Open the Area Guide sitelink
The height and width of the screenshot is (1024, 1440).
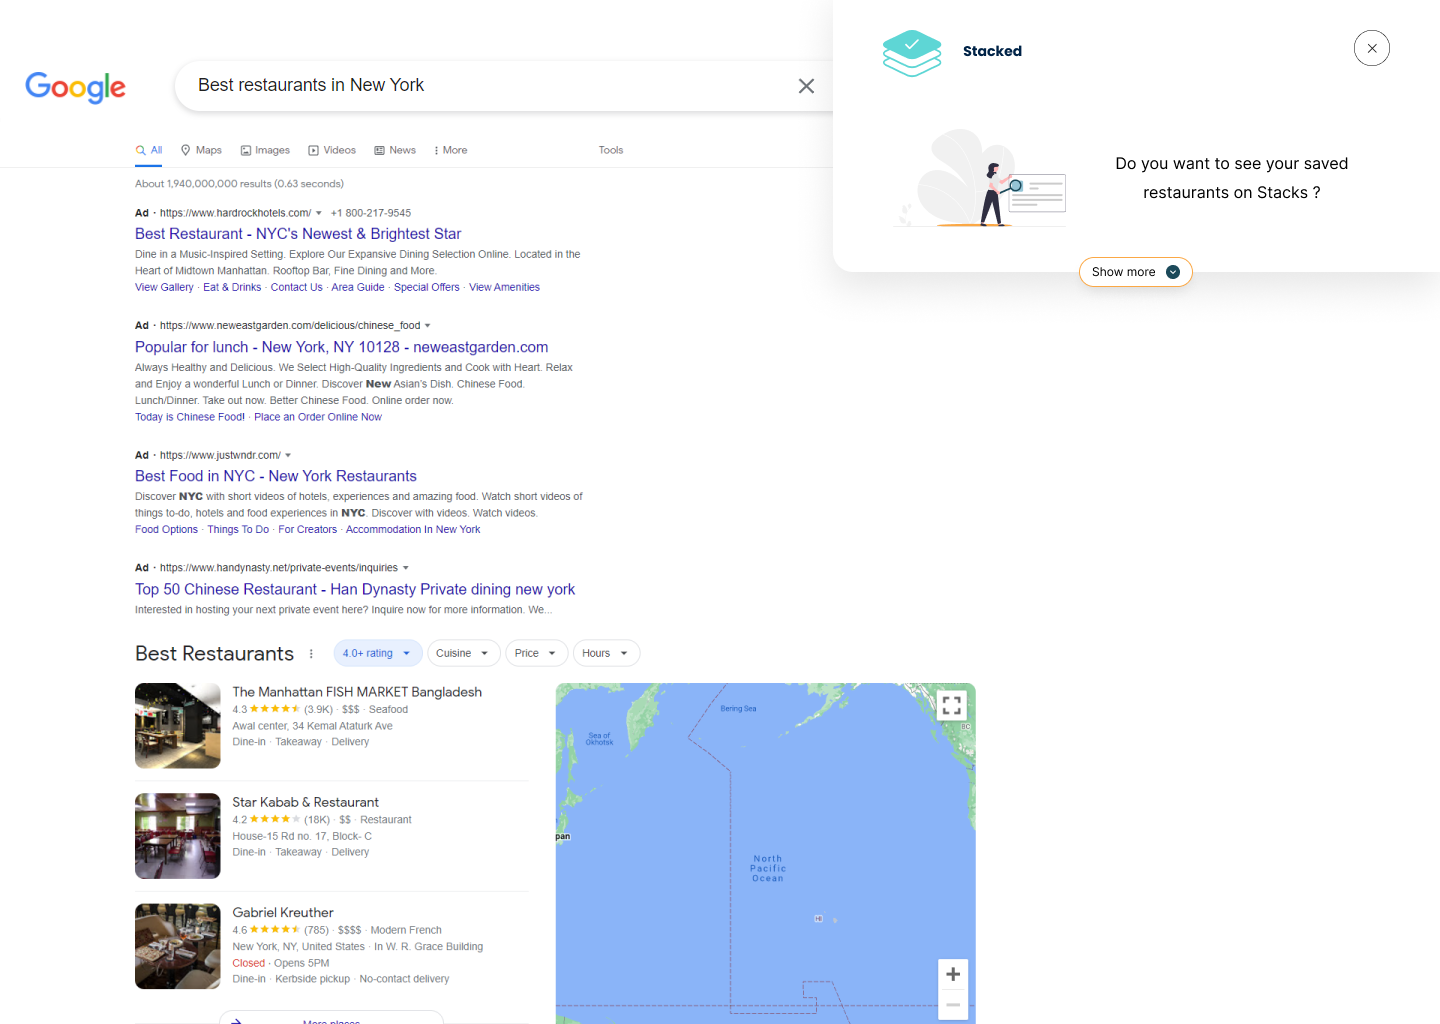click(x=358, y=287)
